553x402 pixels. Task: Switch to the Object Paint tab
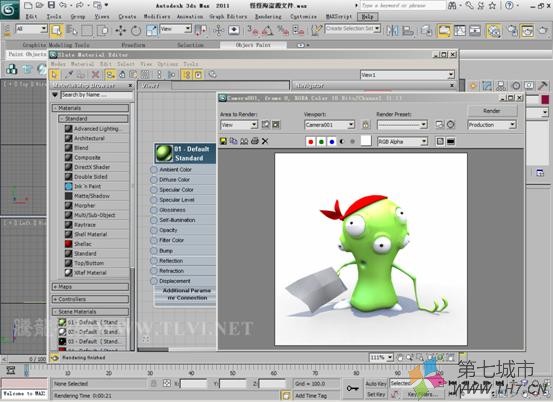click(x=253, y=45)
